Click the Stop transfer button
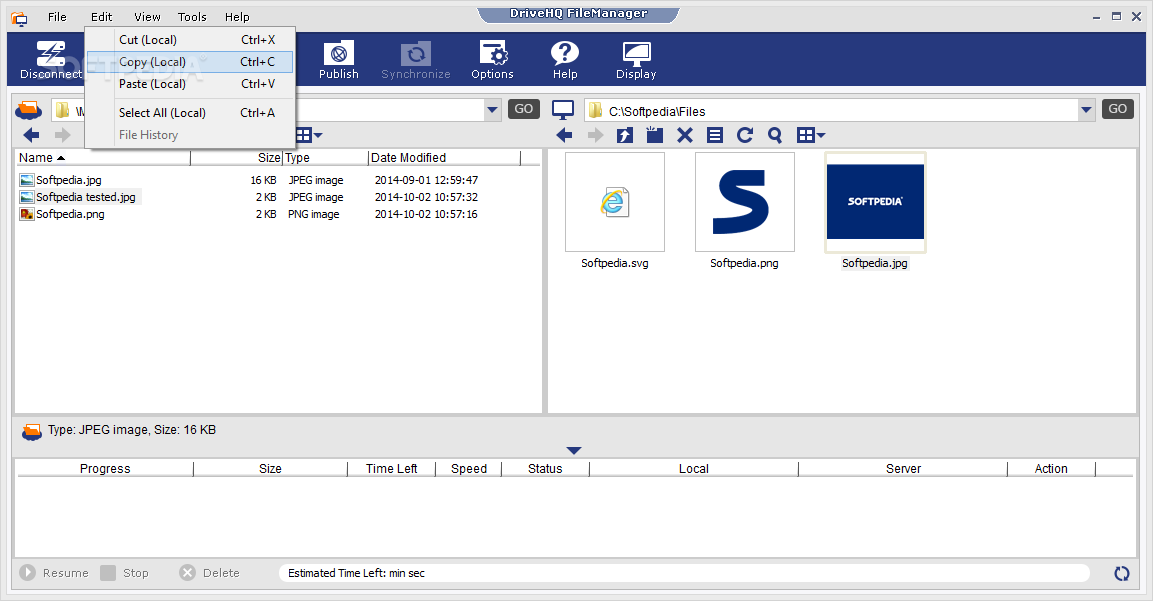The image size is (1153, 601). click(125, 573)
